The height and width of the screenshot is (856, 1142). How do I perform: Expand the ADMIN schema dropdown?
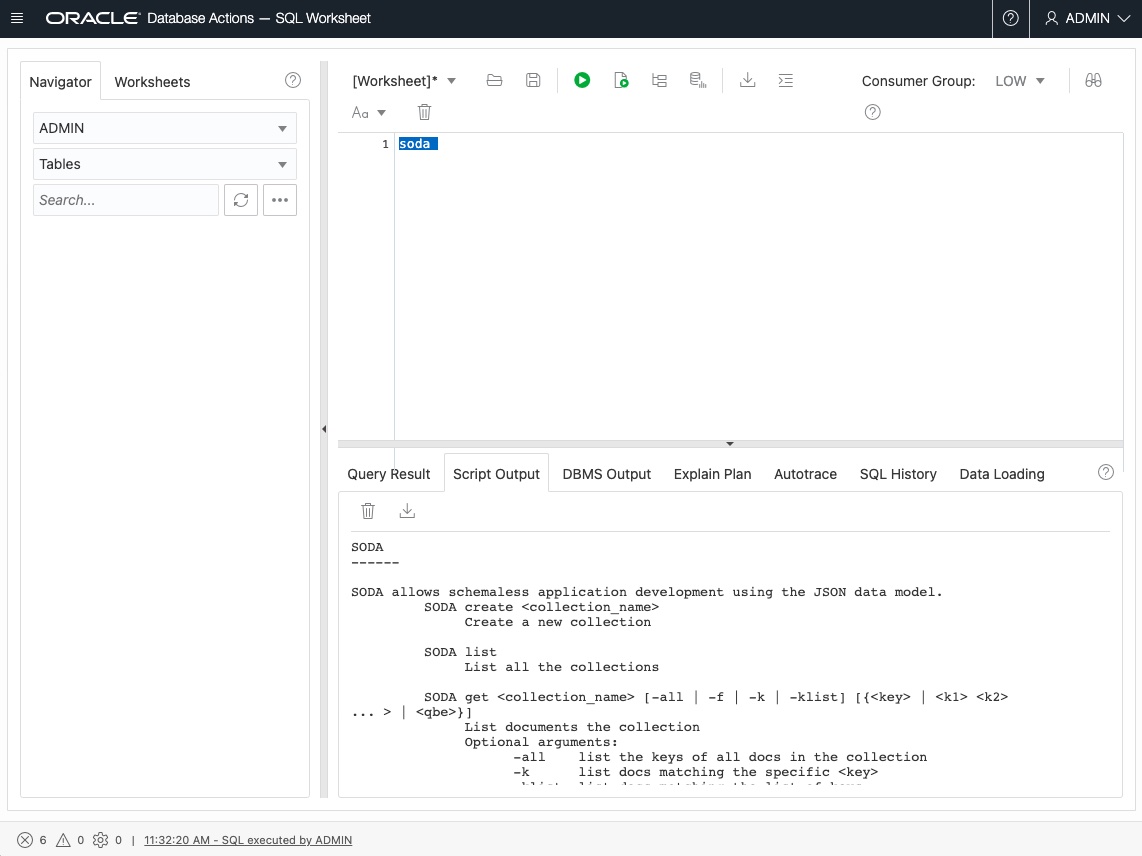[165, 128]
